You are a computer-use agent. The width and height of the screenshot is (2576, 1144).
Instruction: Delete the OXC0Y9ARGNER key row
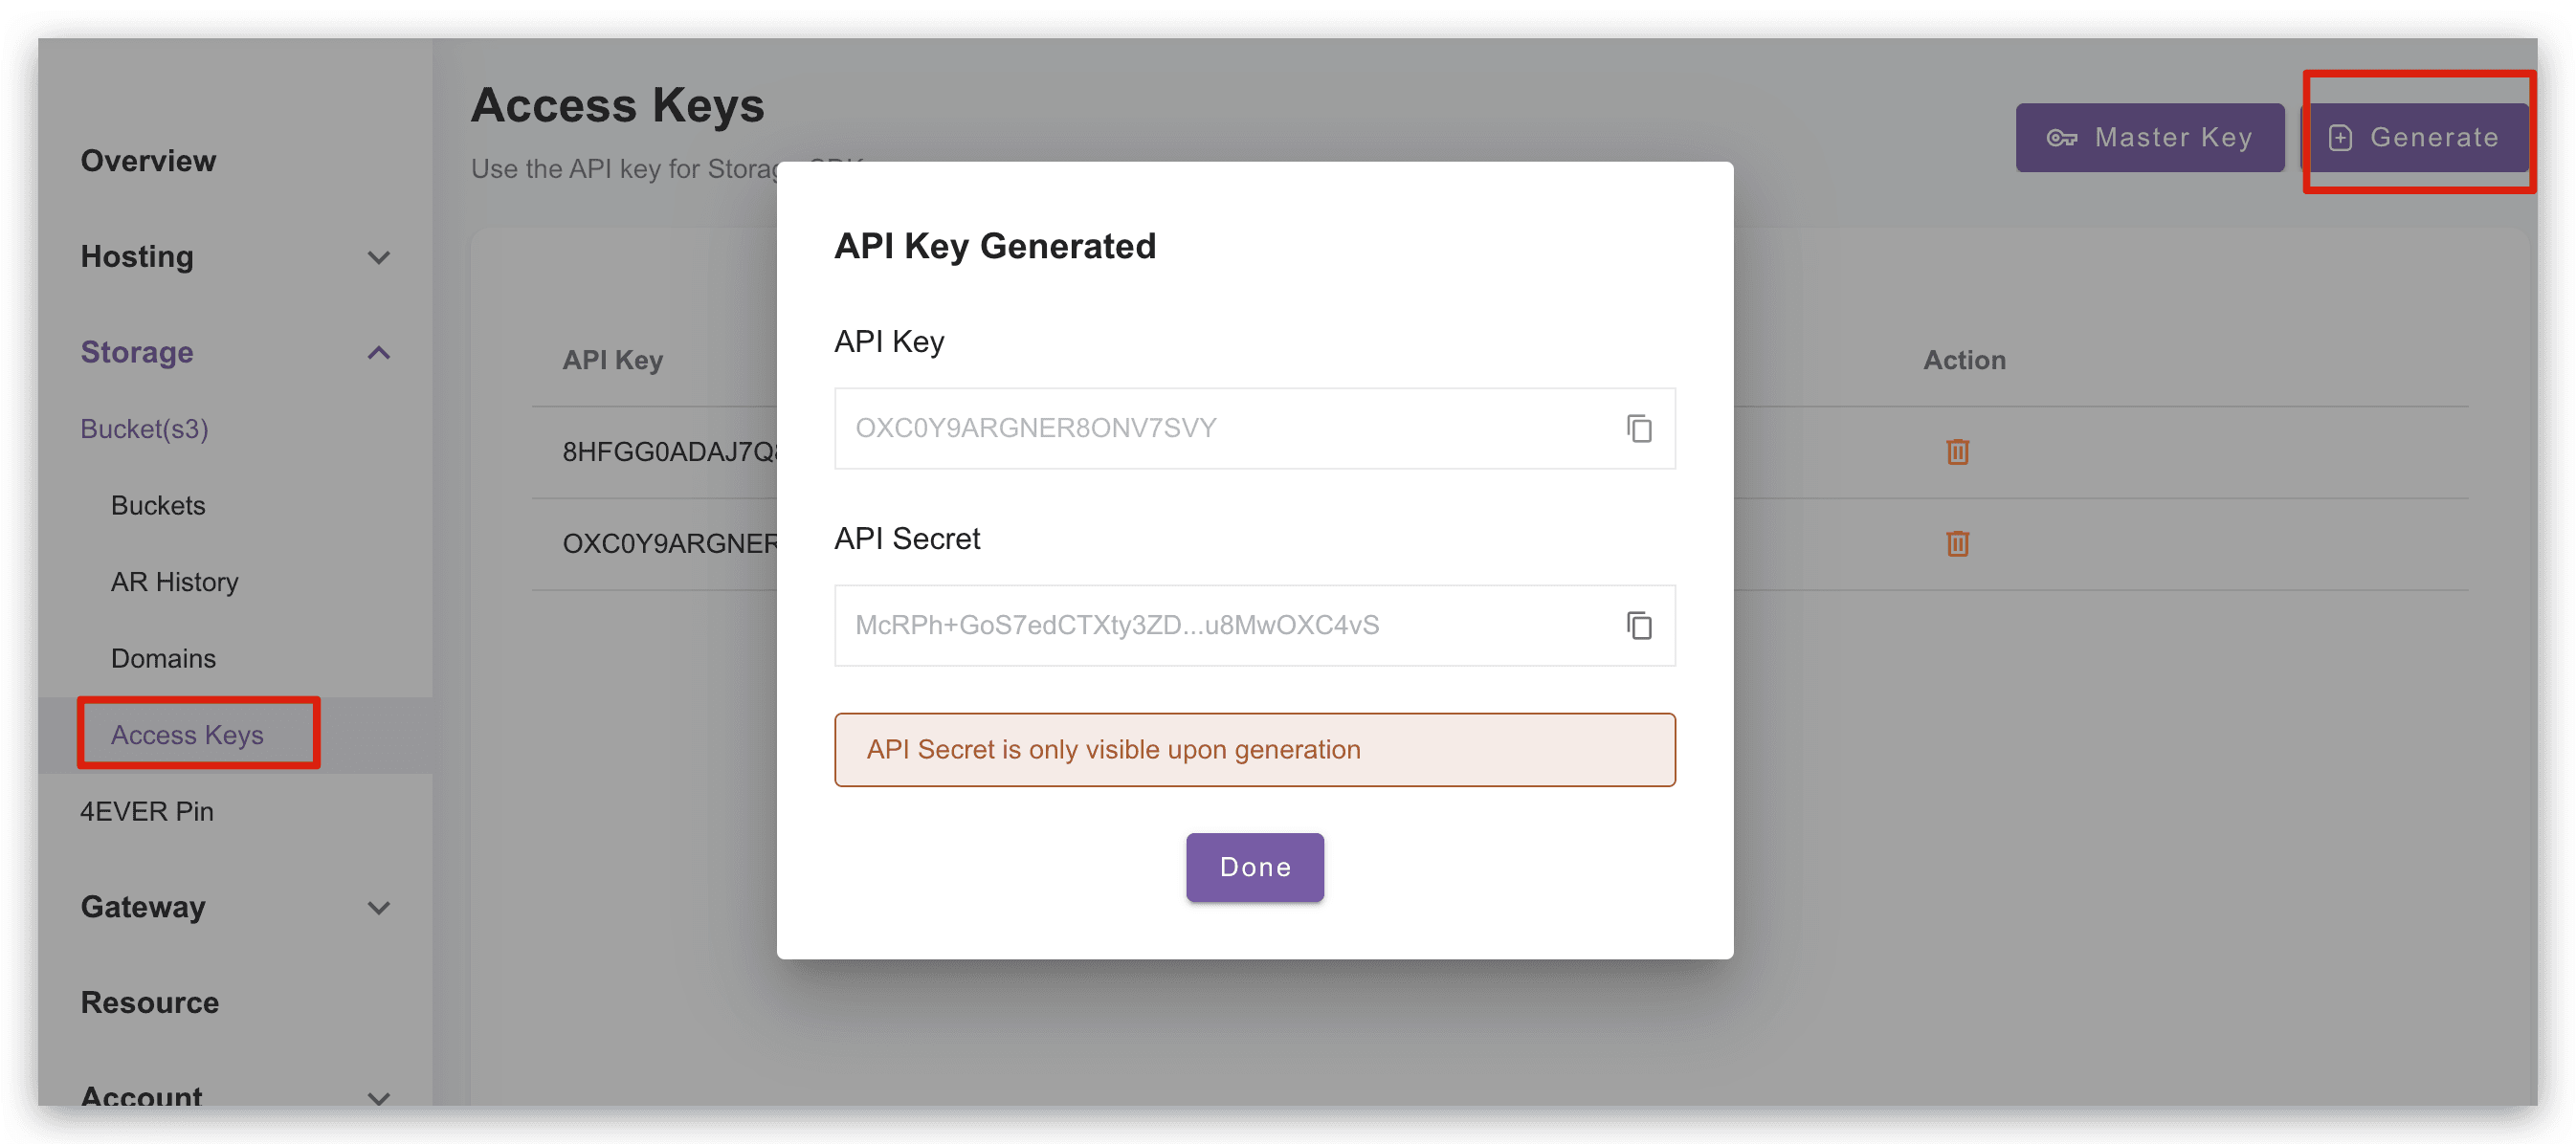(1957, 543)
